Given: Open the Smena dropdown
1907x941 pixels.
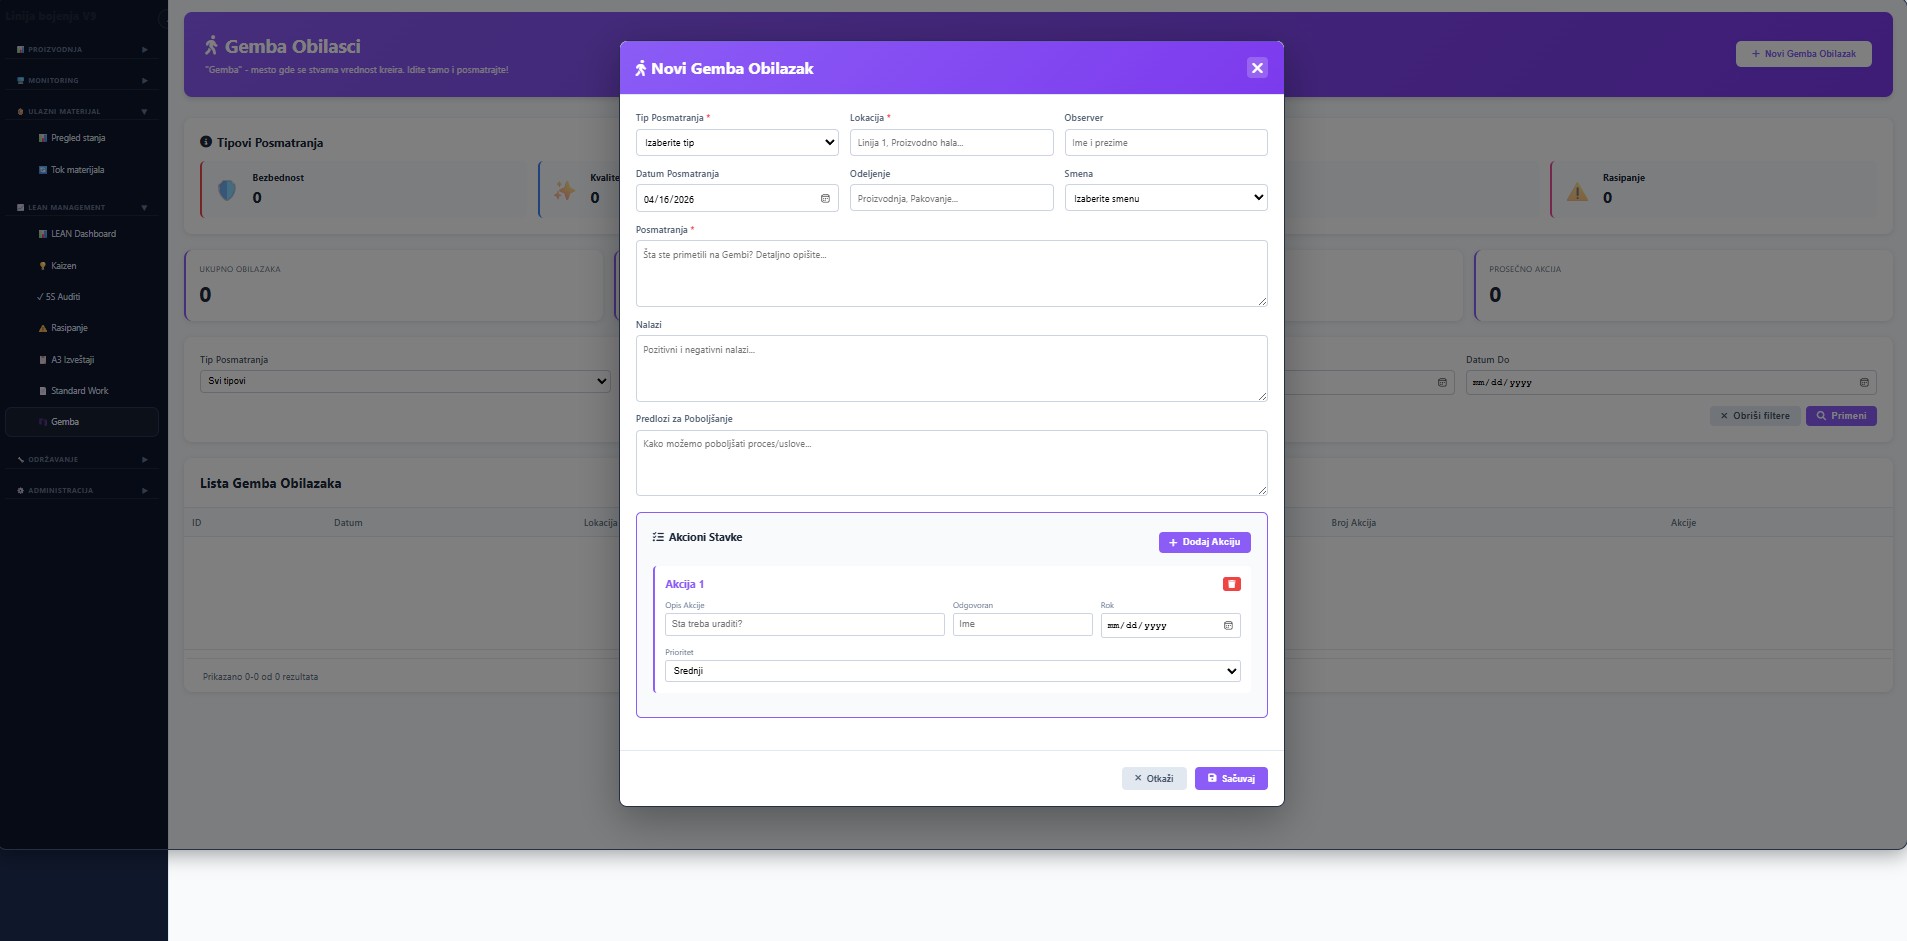Looking at the screenshot, I should 1166,198.
